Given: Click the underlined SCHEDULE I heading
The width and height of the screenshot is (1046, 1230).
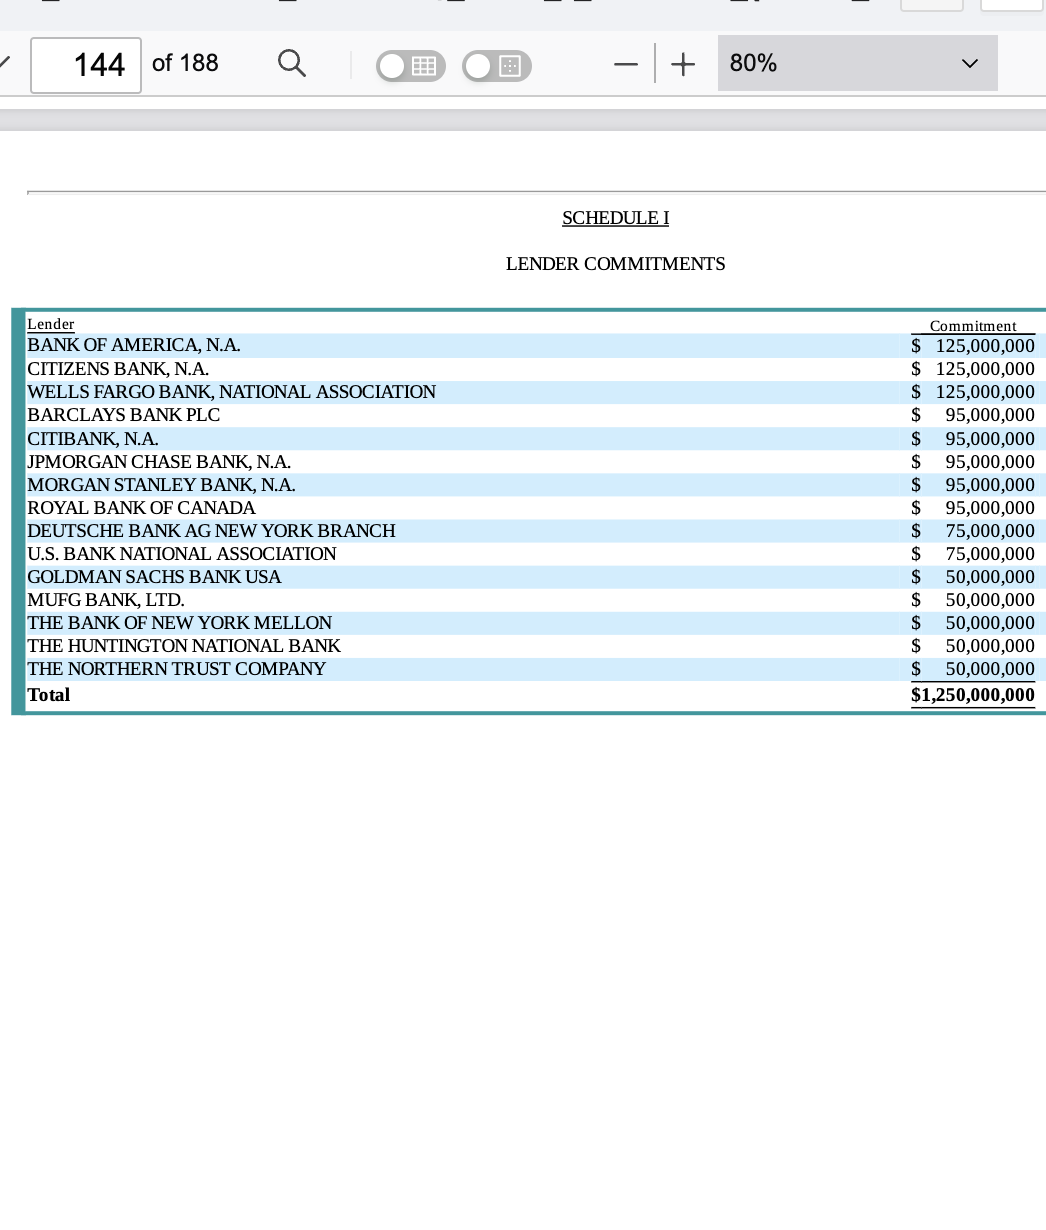Looking at the screenshot, I should pos(615,218).
